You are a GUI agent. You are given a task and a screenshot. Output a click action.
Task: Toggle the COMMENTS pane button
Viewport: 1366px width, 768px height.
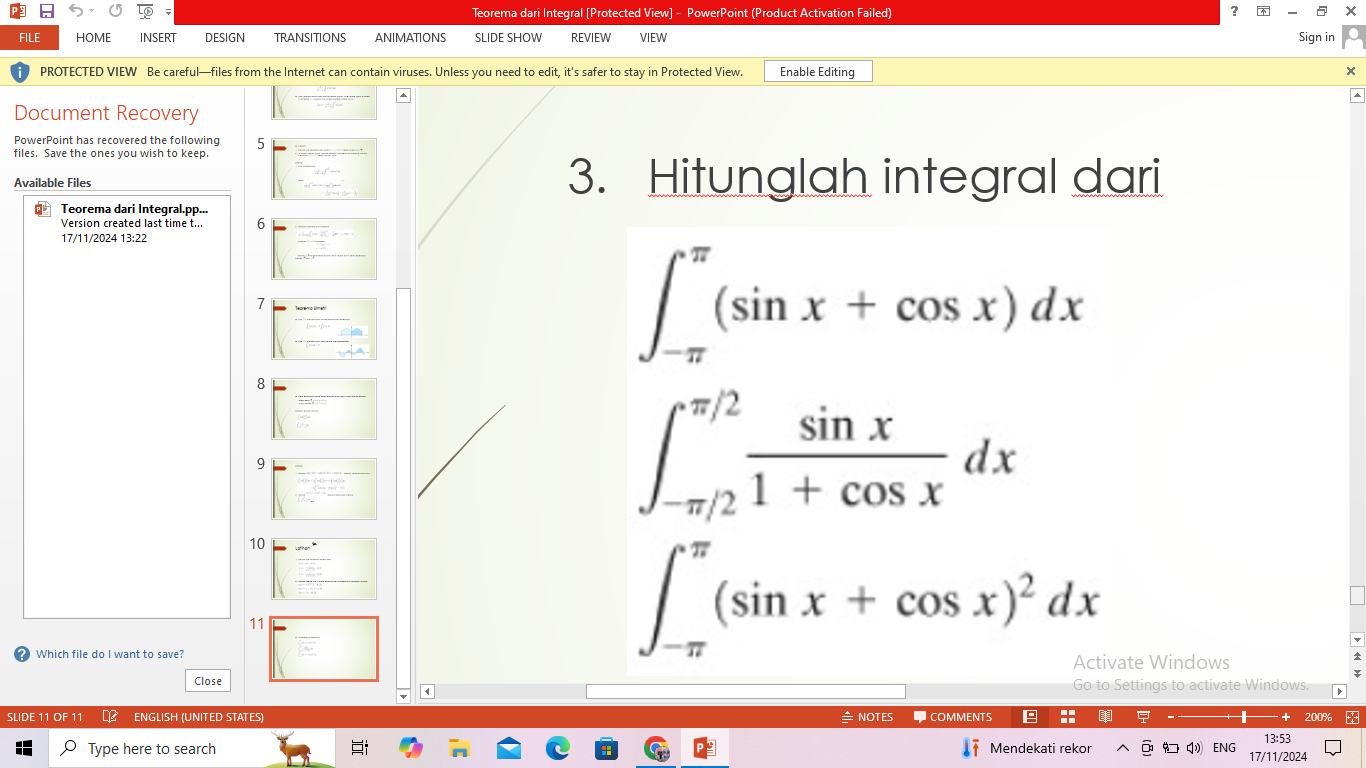pyautogui.click(x=952, y=717)
